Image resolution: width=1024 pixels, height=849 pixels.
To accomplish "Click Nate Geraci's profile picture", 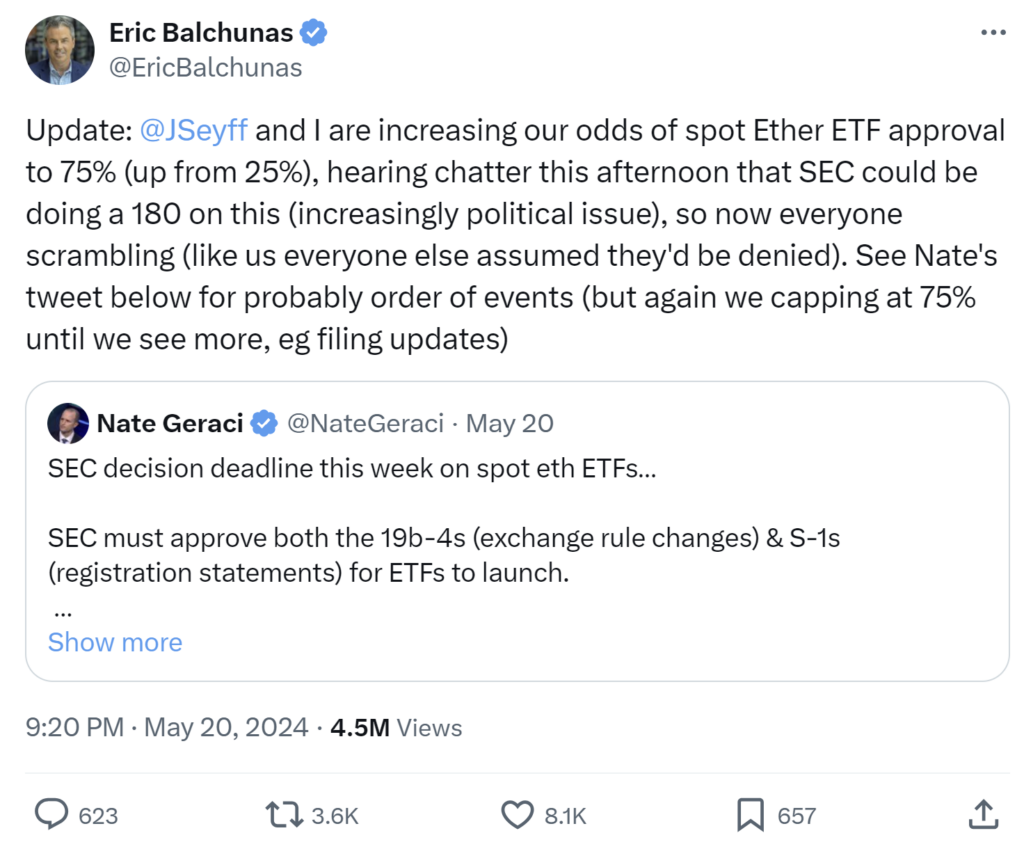I will click(x=66, y=423).
